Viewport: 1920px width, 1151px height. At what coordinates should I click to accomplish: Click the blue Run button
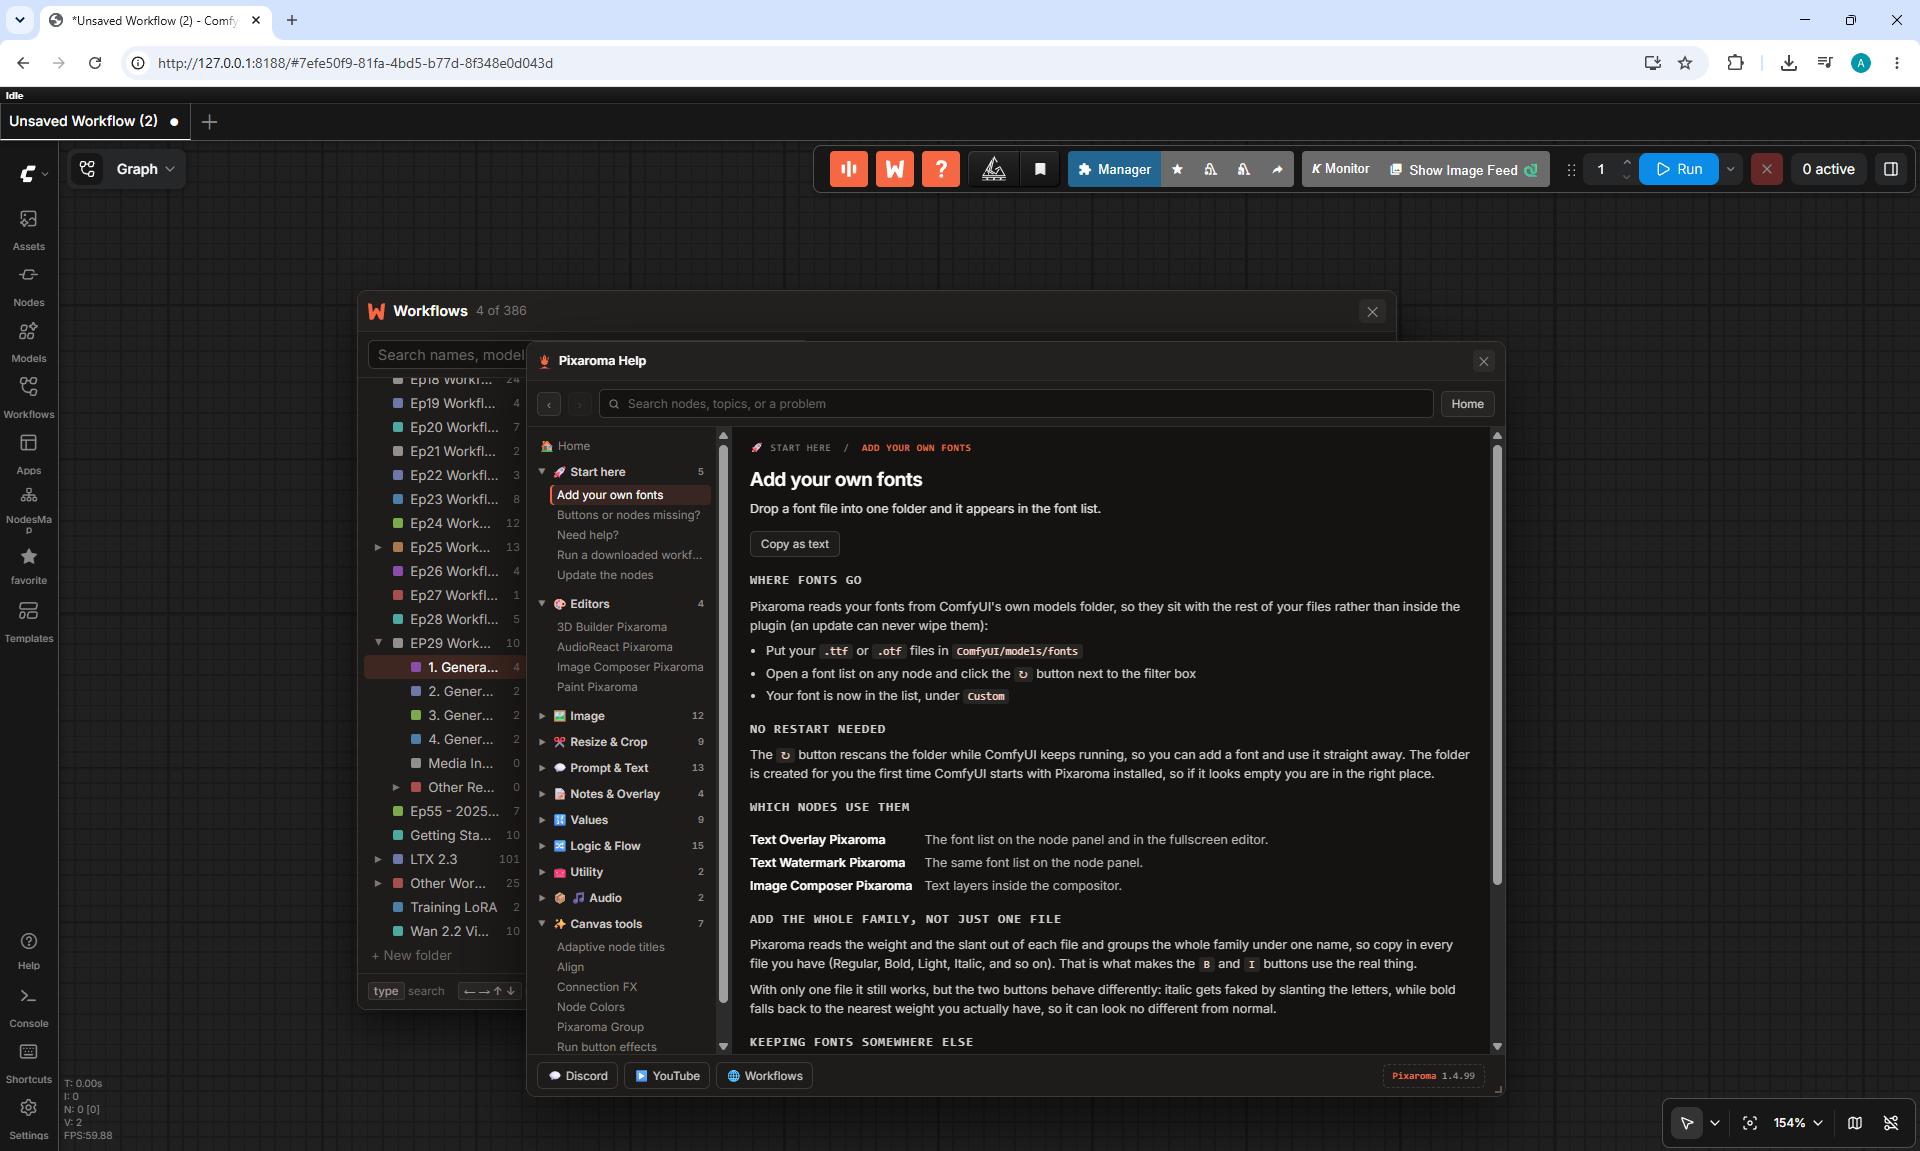(x=1679, y=169)
